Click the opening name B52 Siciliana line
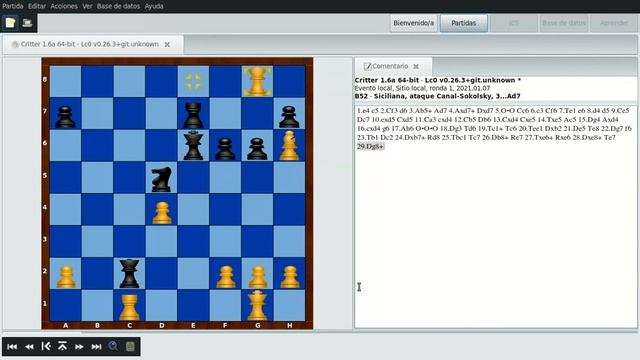Screen dimensions: 640x360 coord(437,96)
